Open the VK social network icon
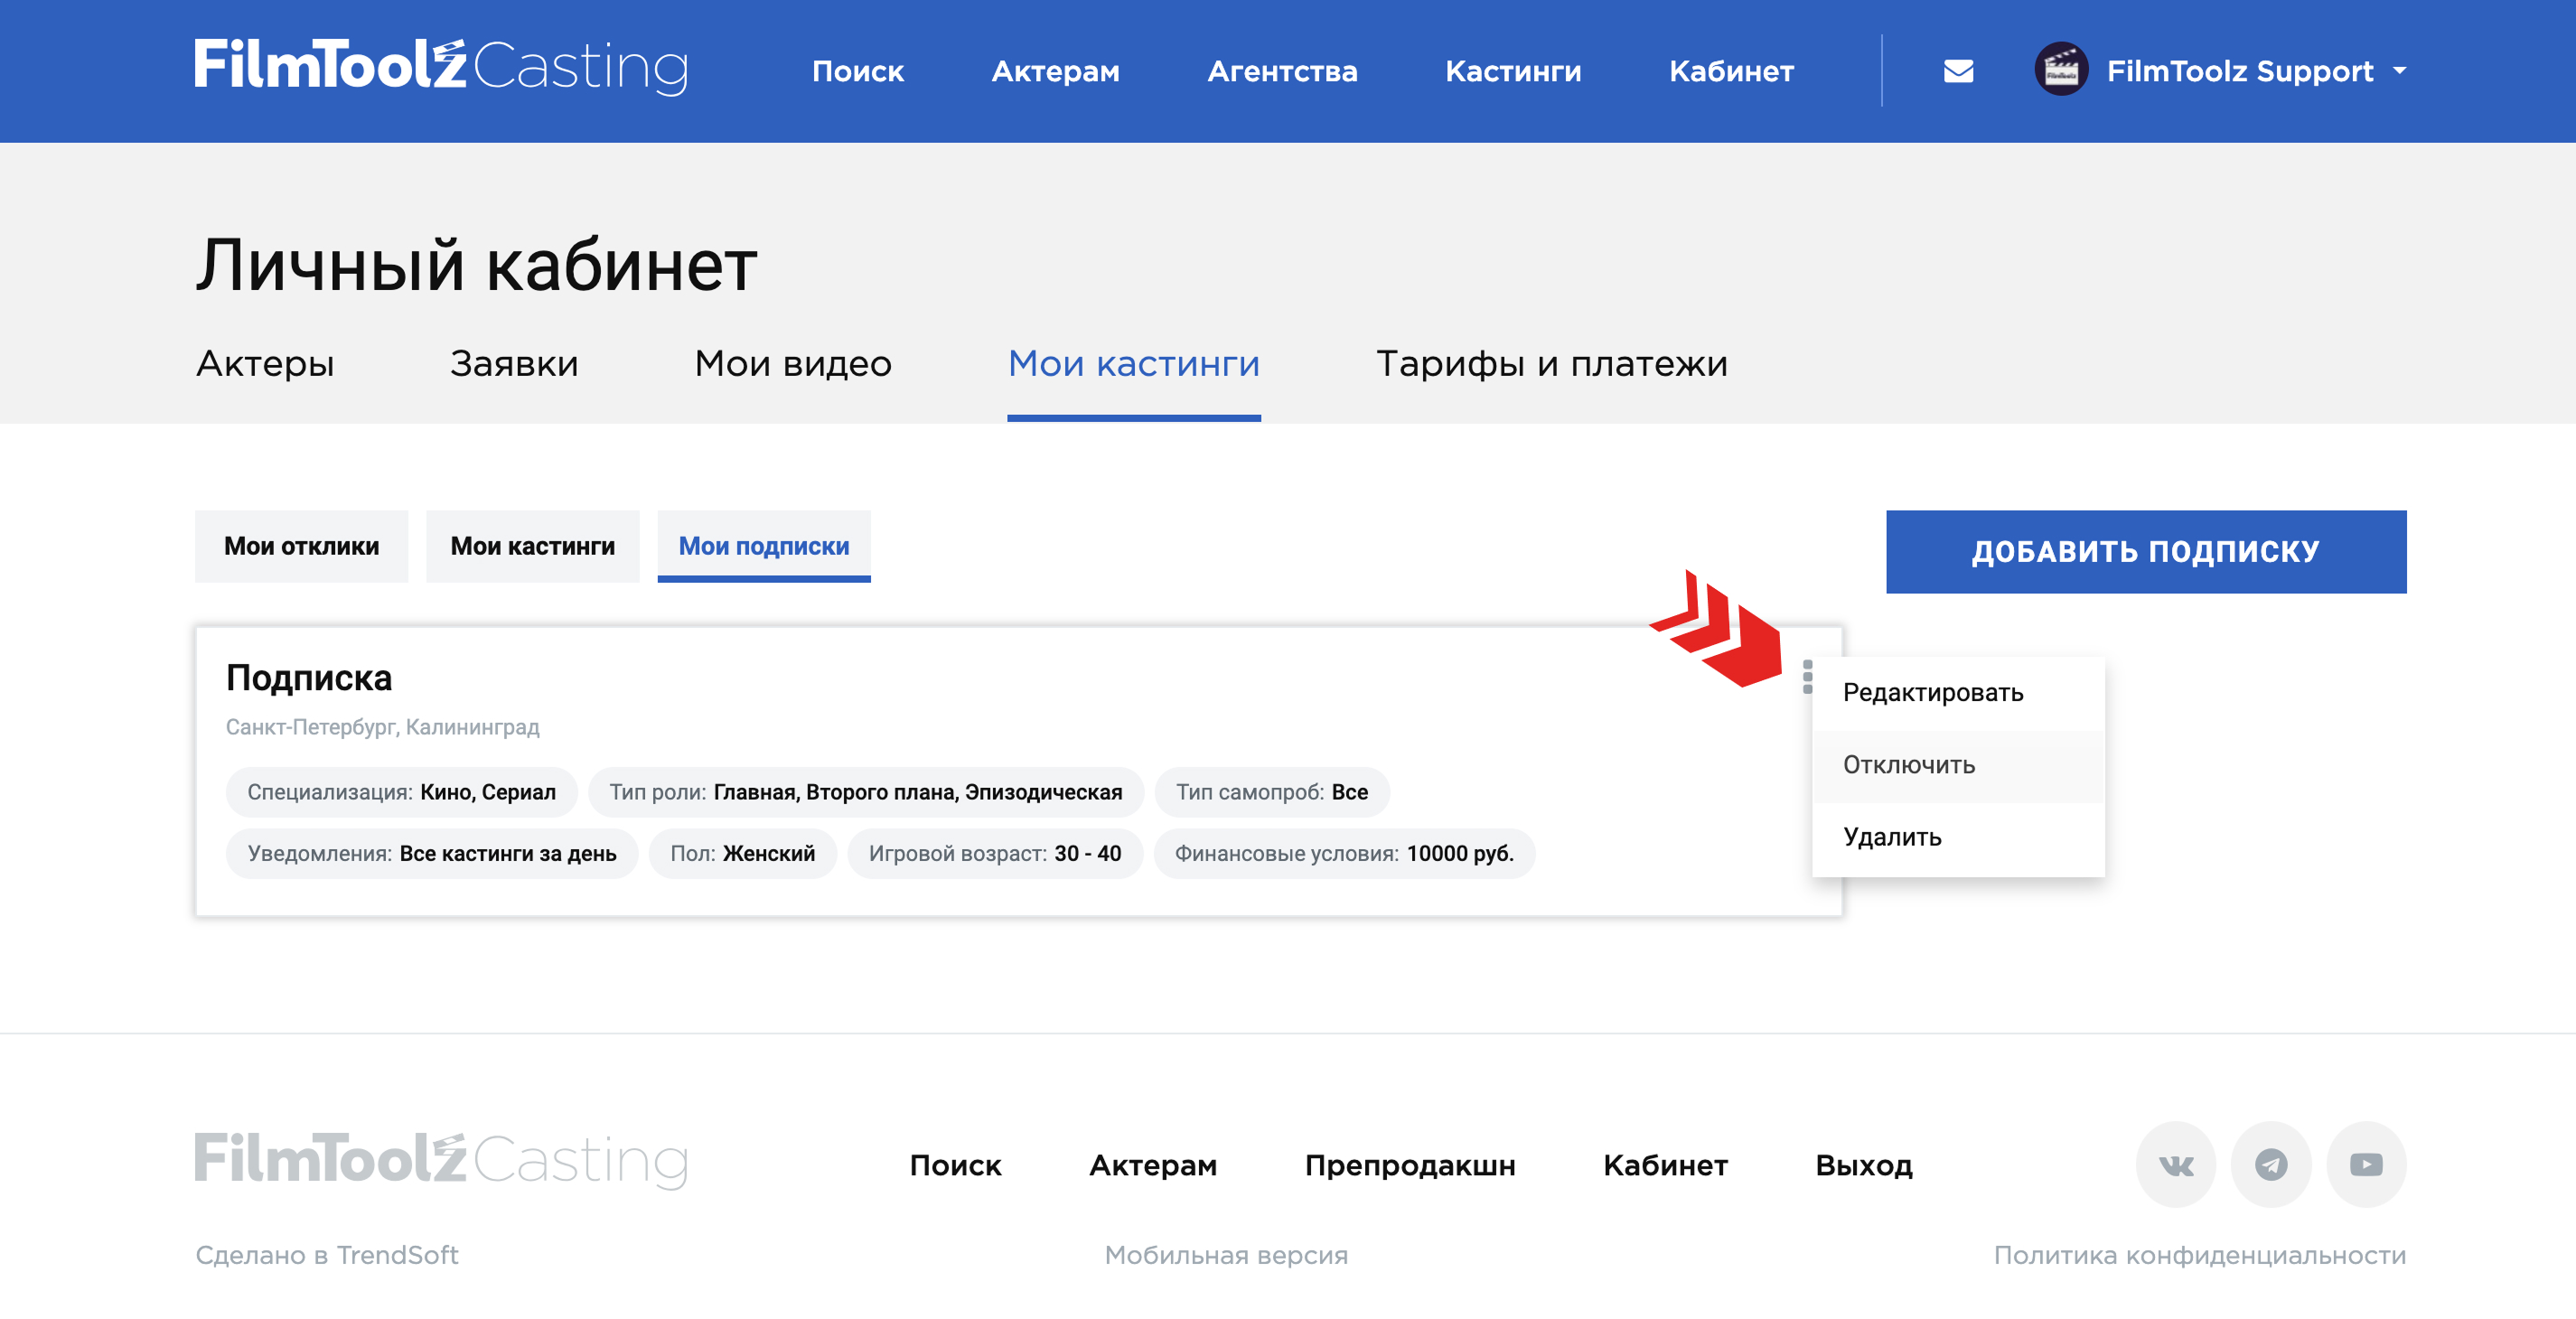Viewport: 2576px width, 1319px height. pyautogui.click(x=2175, y=1164)
